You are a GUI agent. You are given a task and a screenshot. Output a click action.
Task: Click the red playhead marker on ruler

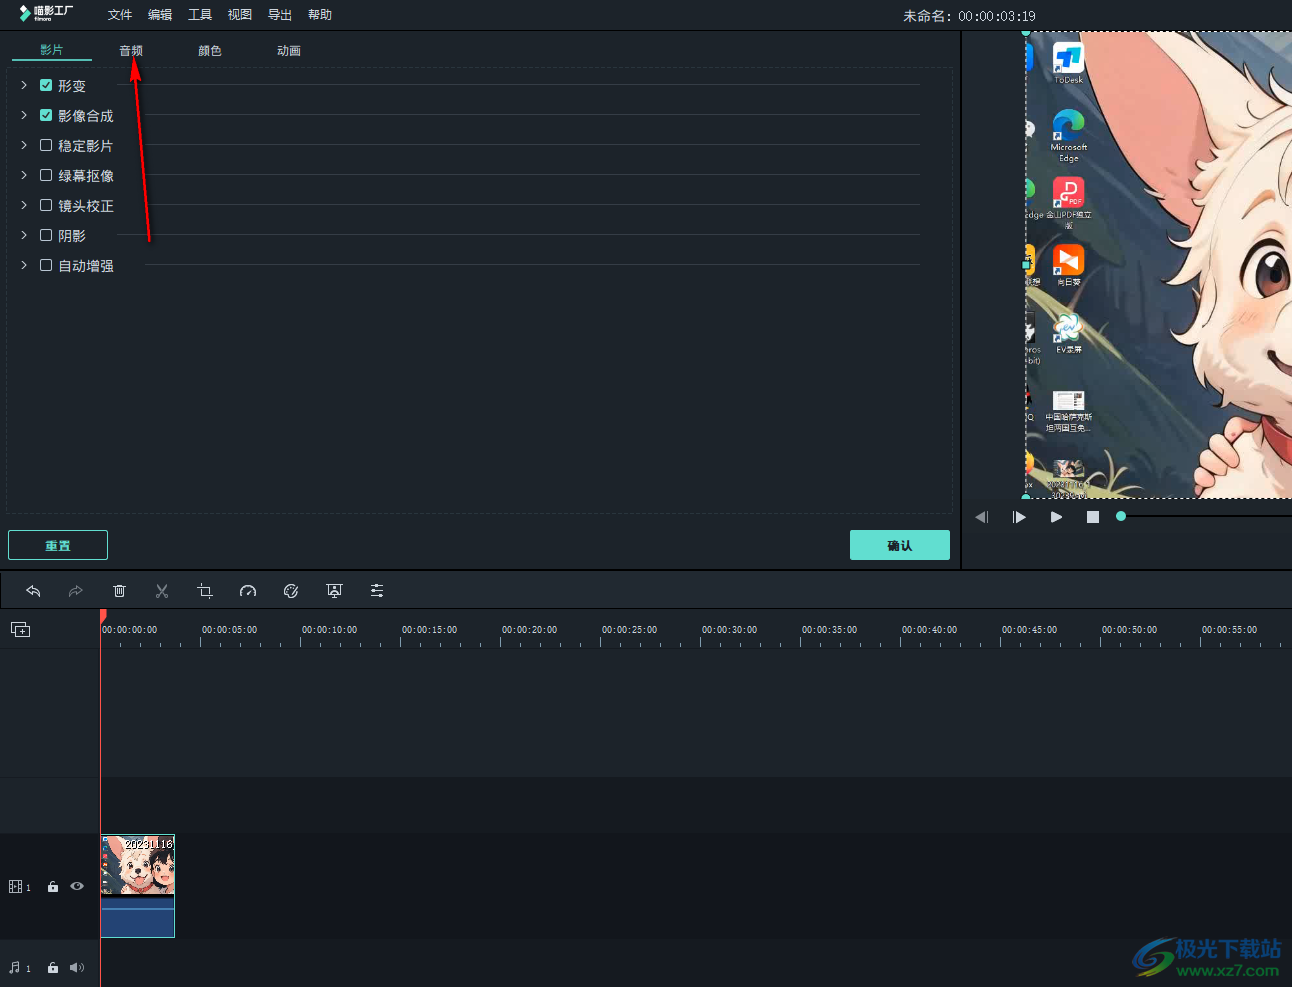click(x=103, y=616)
